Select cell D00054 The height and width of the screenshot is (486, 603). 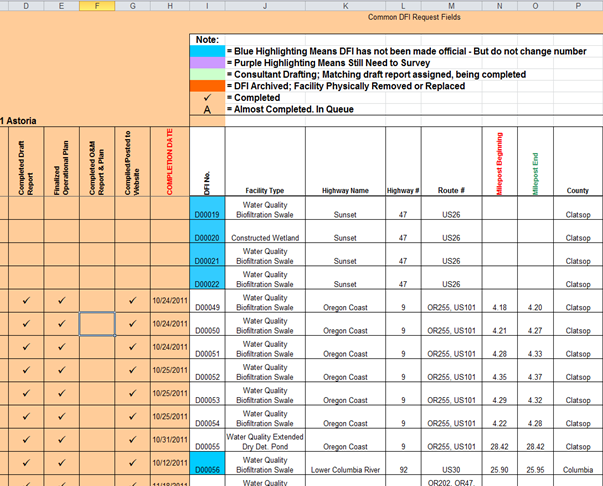point(207,417)
